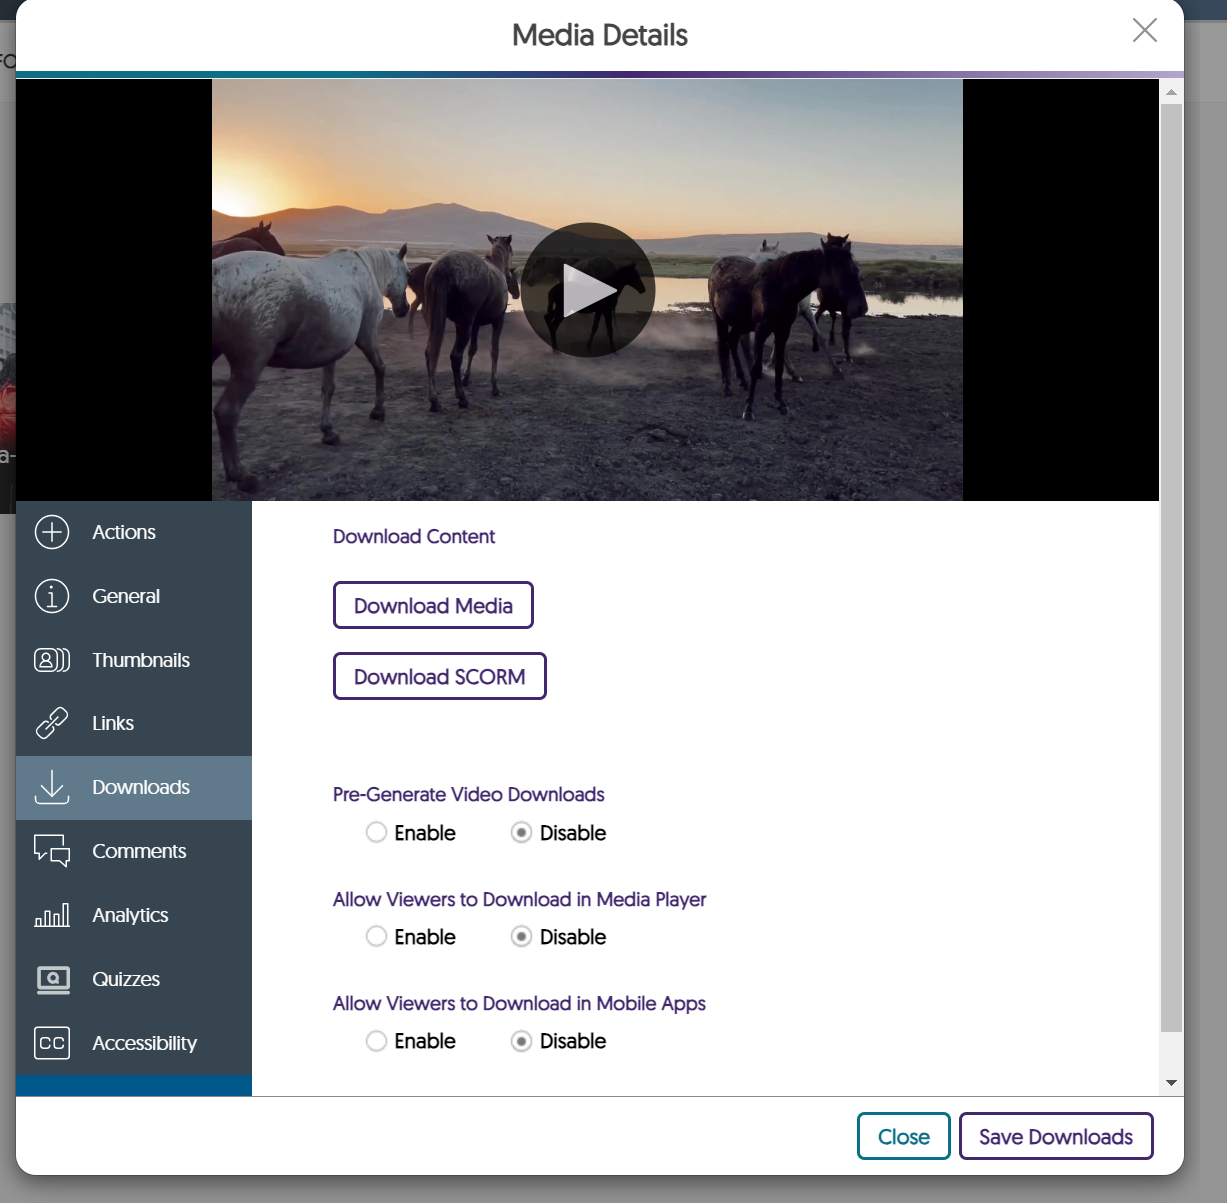Enable viewer downloads in Media Player
The width and height of the screenshot is (1227, 1203).
tap(376, 936)
